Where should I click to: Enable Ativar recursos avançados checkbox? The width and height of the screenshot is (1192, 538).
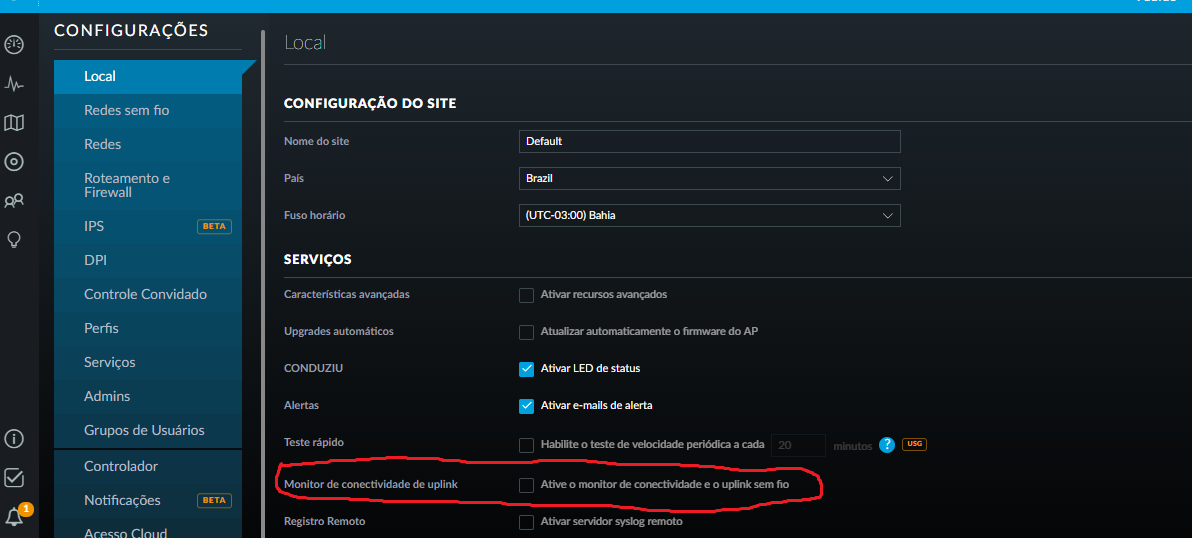coord(526,295)
